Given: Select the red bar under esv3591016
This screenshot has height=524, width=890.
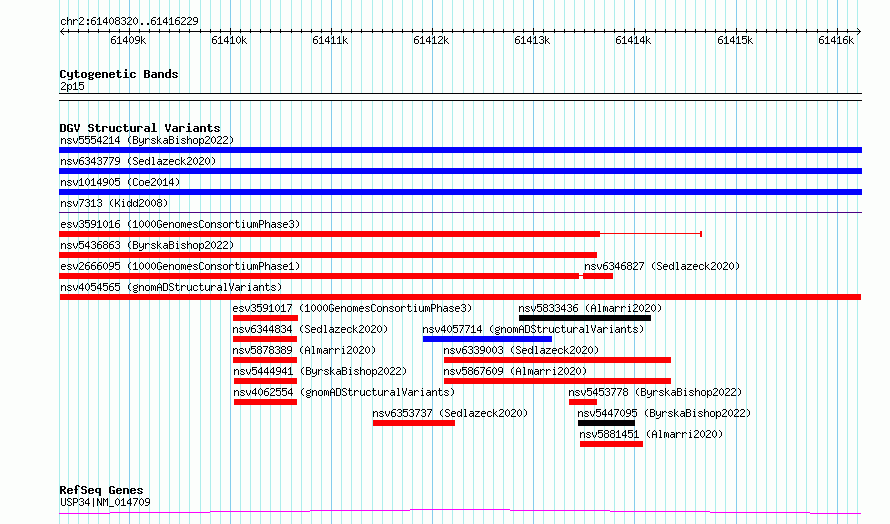Looking at the screenshot, I should (x=329, y=234).
